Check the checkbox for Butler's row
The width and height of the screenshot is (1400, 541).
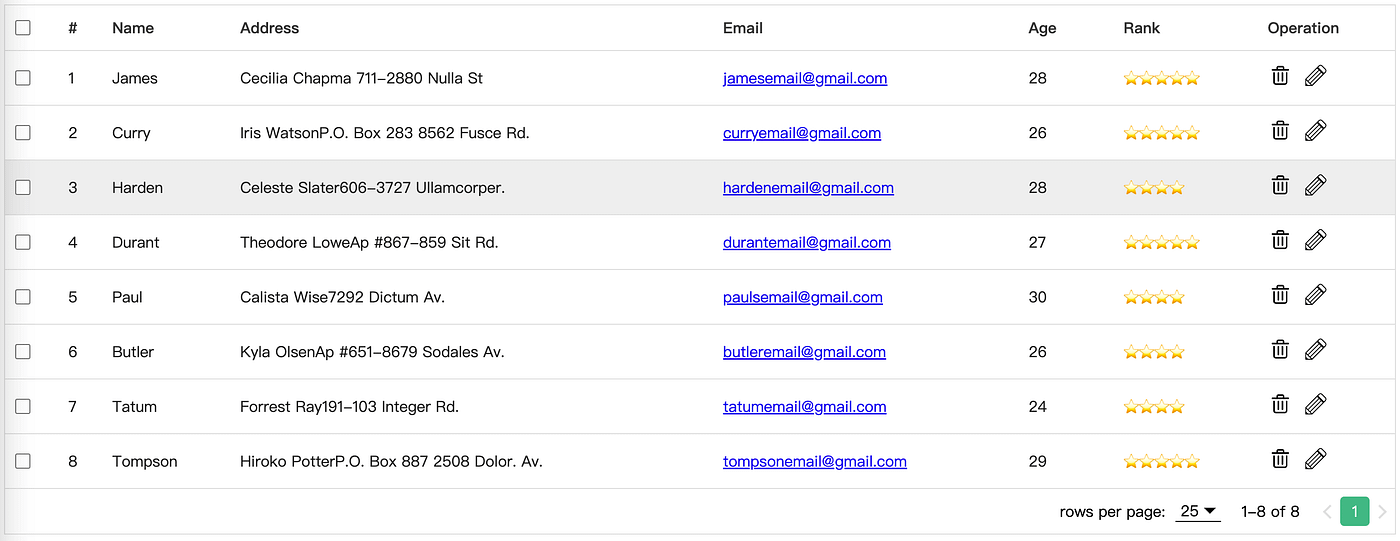pyautogui.click(x=23, y=351)
